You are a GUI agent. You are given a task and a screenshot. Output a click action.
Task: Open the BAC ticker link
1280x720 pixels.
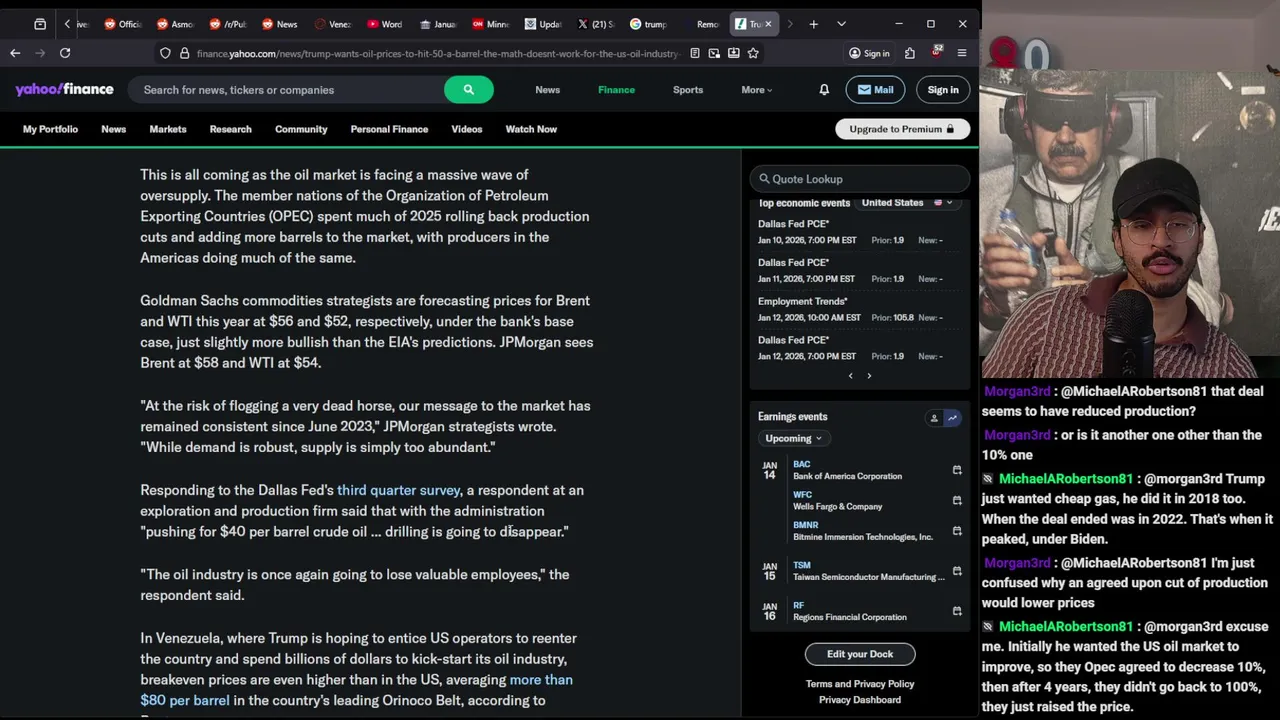[802, 464]
